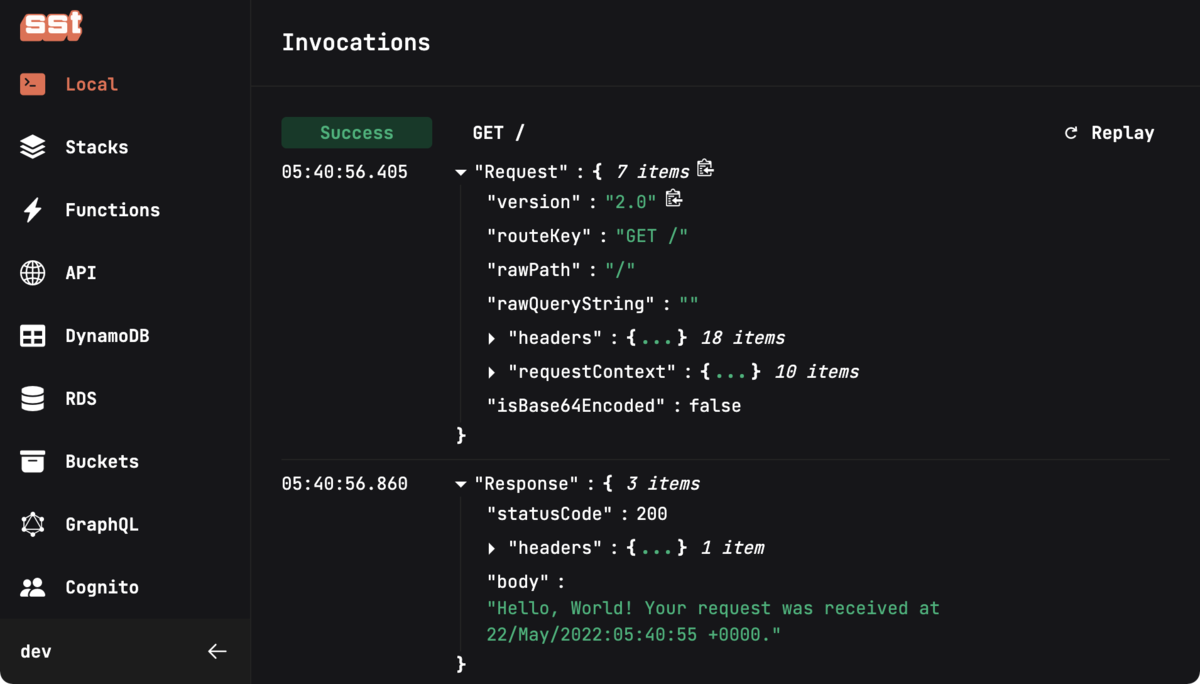Open the Cognito users section
Screen dimensions: 1200x684
click(33, 587)
